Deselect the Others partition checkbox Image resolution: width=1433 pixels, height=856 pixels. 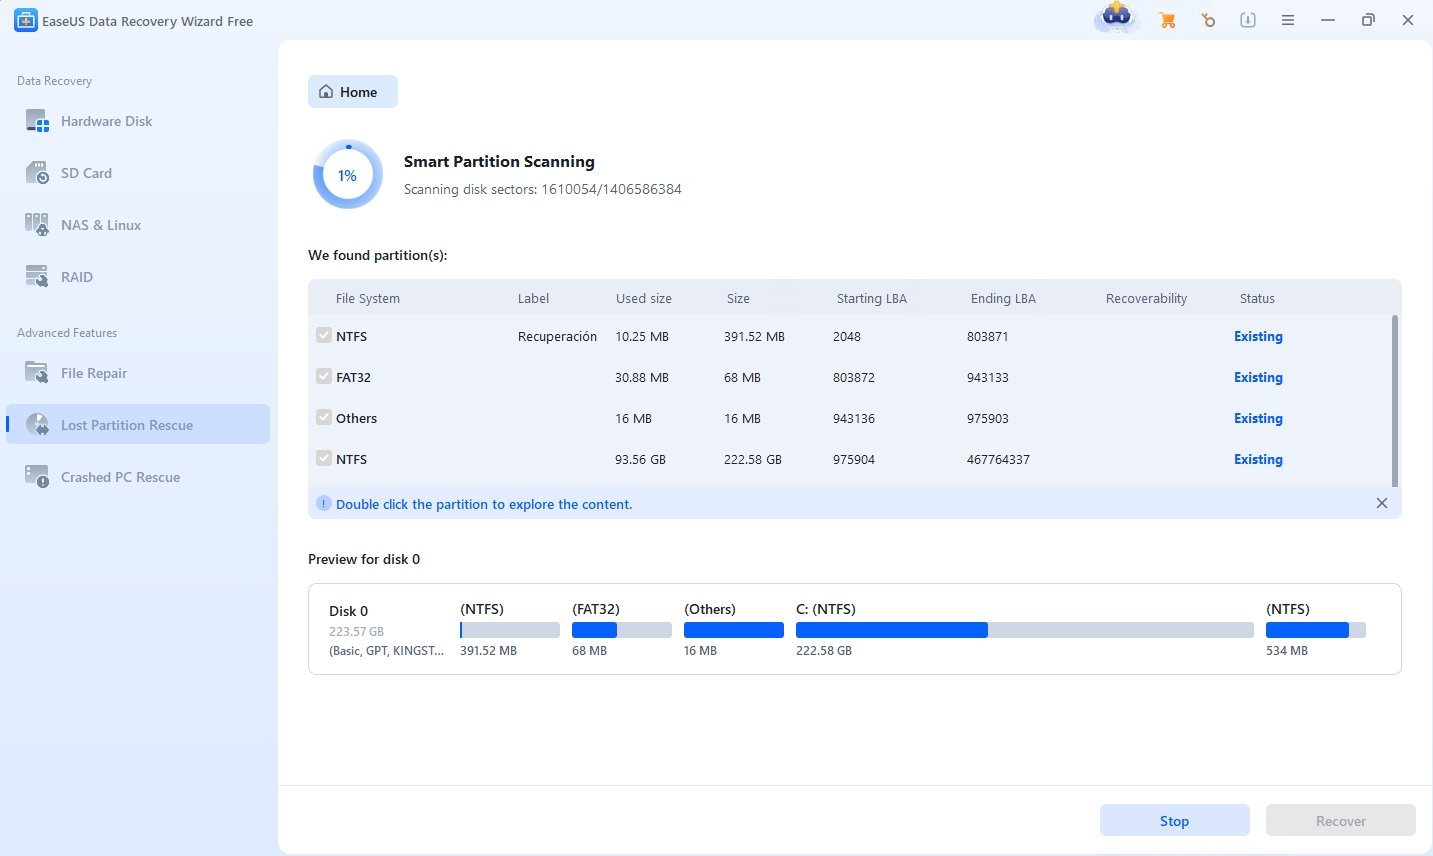(323, 418)
